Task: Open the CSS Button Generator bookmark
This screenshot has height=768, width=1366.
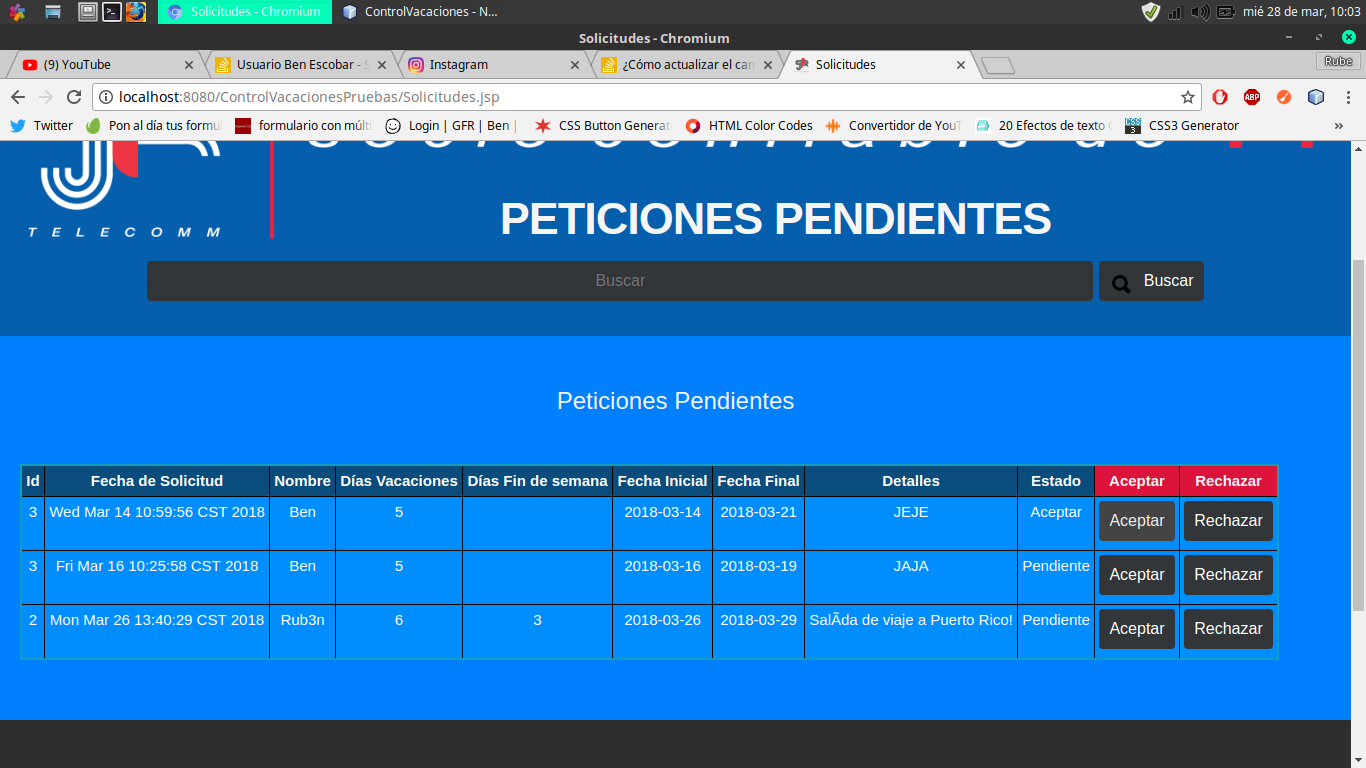Action: click(603, 126)
